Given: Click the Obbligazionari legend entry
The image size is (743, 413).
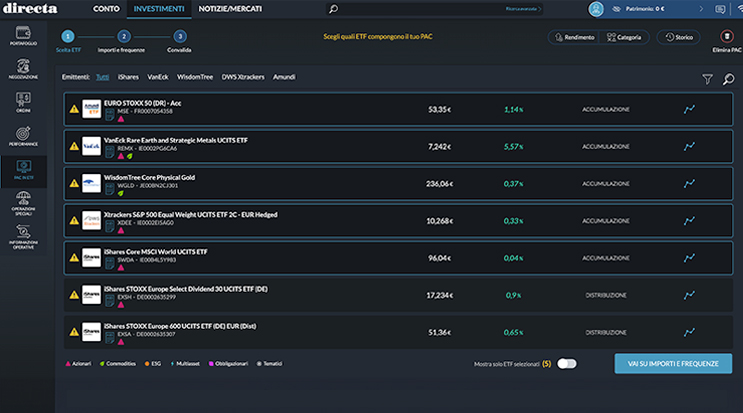Looking at the screenshot, I should click(x=228, y=364).
